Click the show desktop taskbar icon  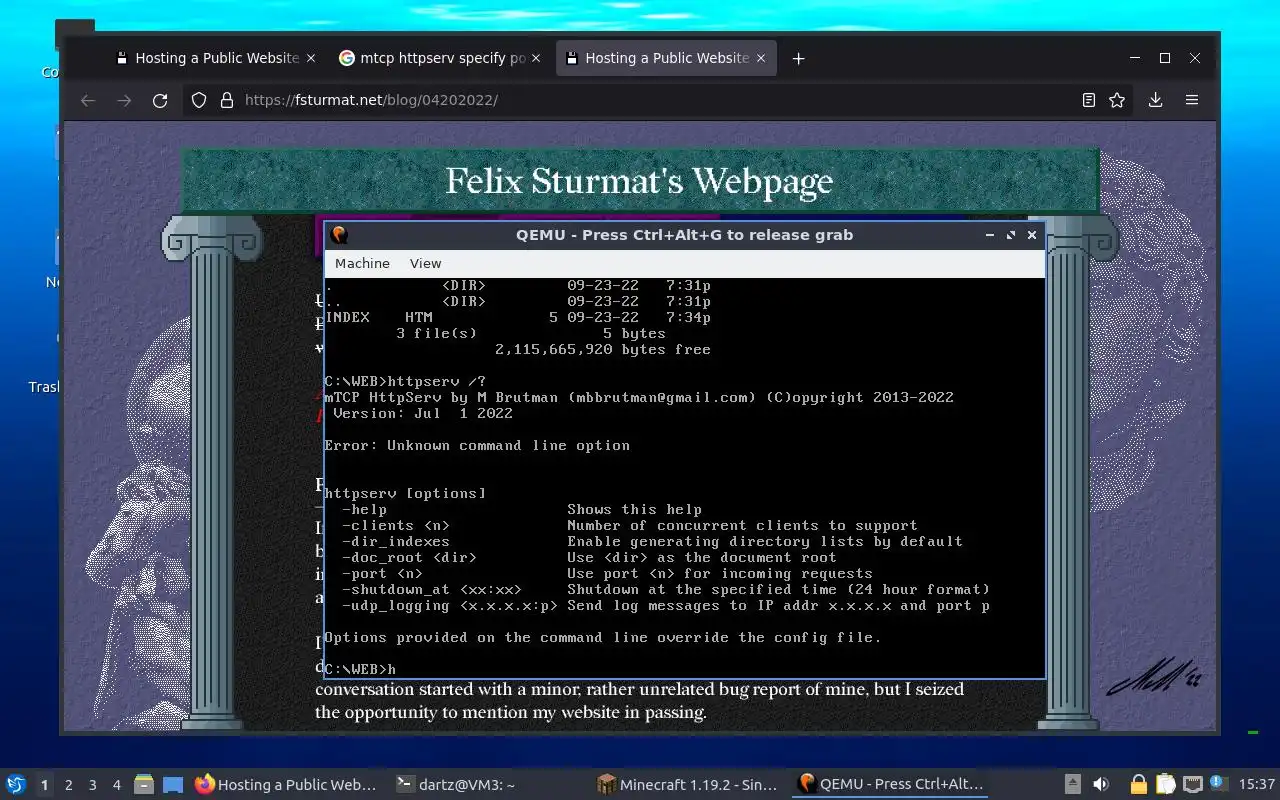pyautogui.click(x=173, y=785)
